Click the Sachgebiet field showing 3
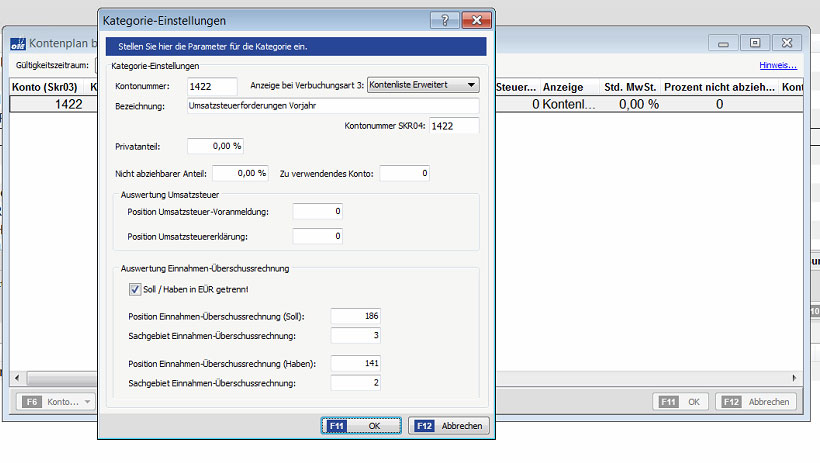Viewport: 820px width, 463px height. [356, 335]
